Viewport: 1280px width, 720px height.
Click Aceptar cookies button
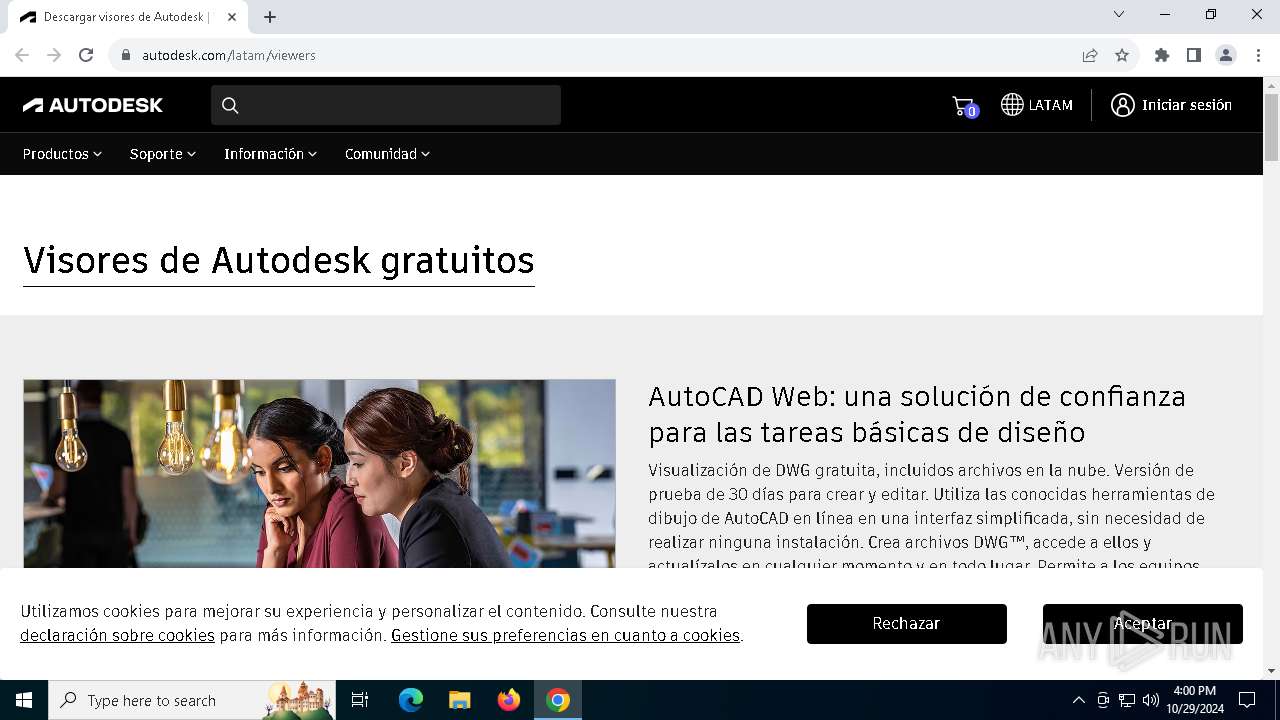click(1143, 624)
